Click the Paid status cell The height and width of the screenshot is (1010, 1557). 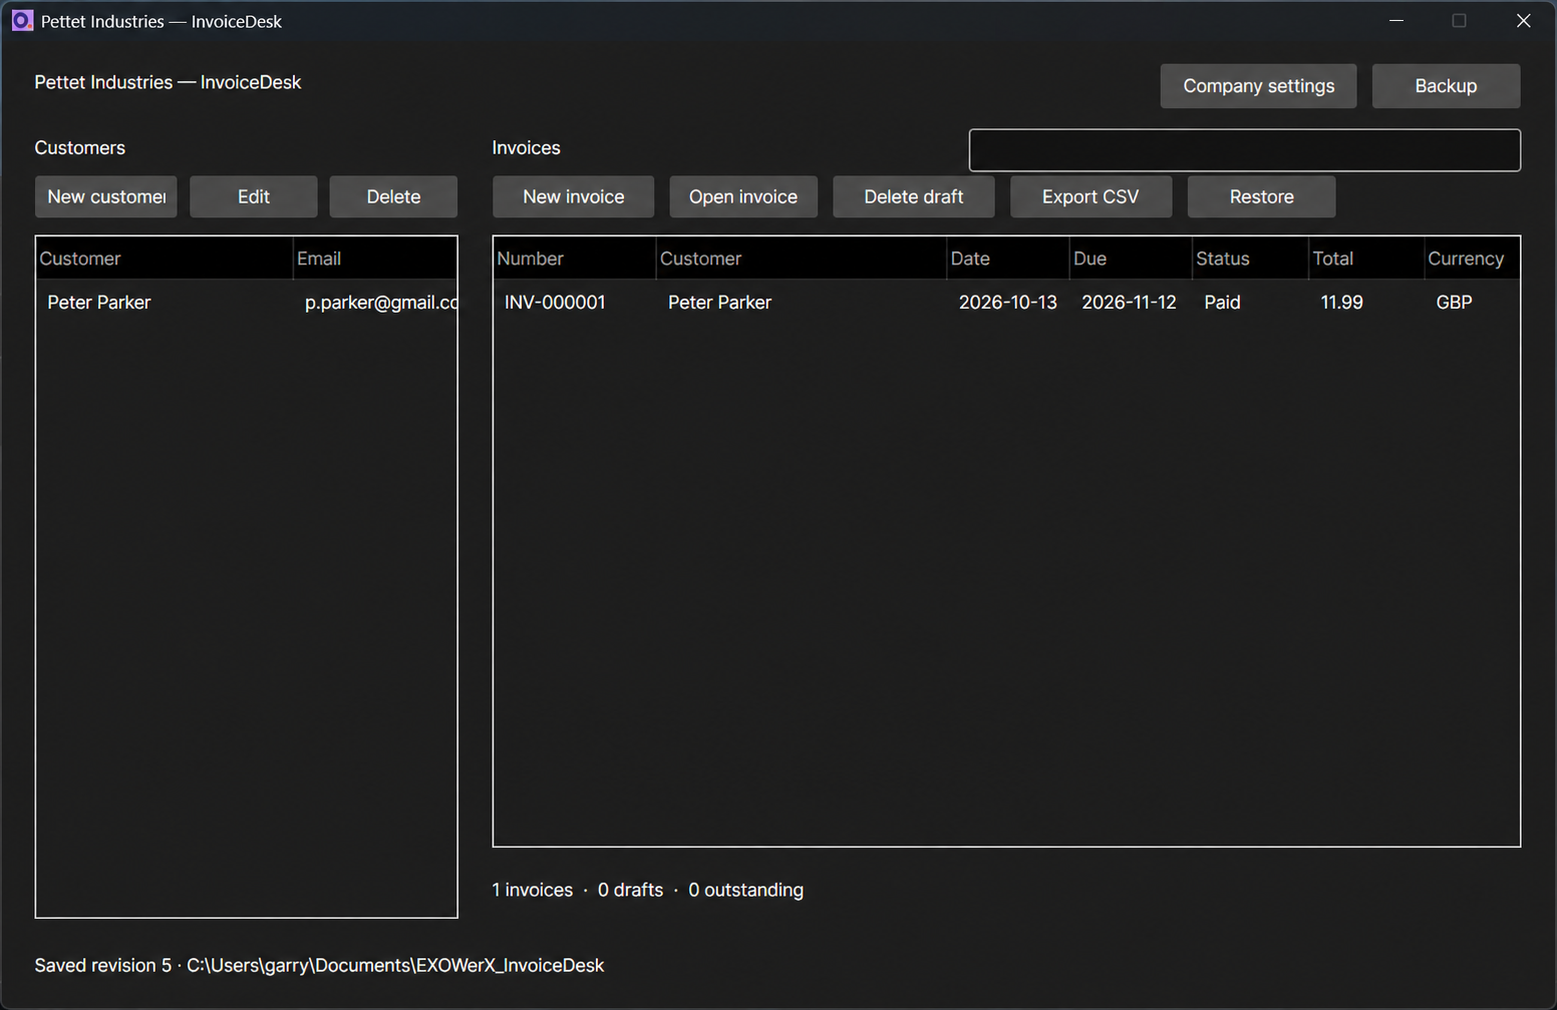tap(1222, 302)
